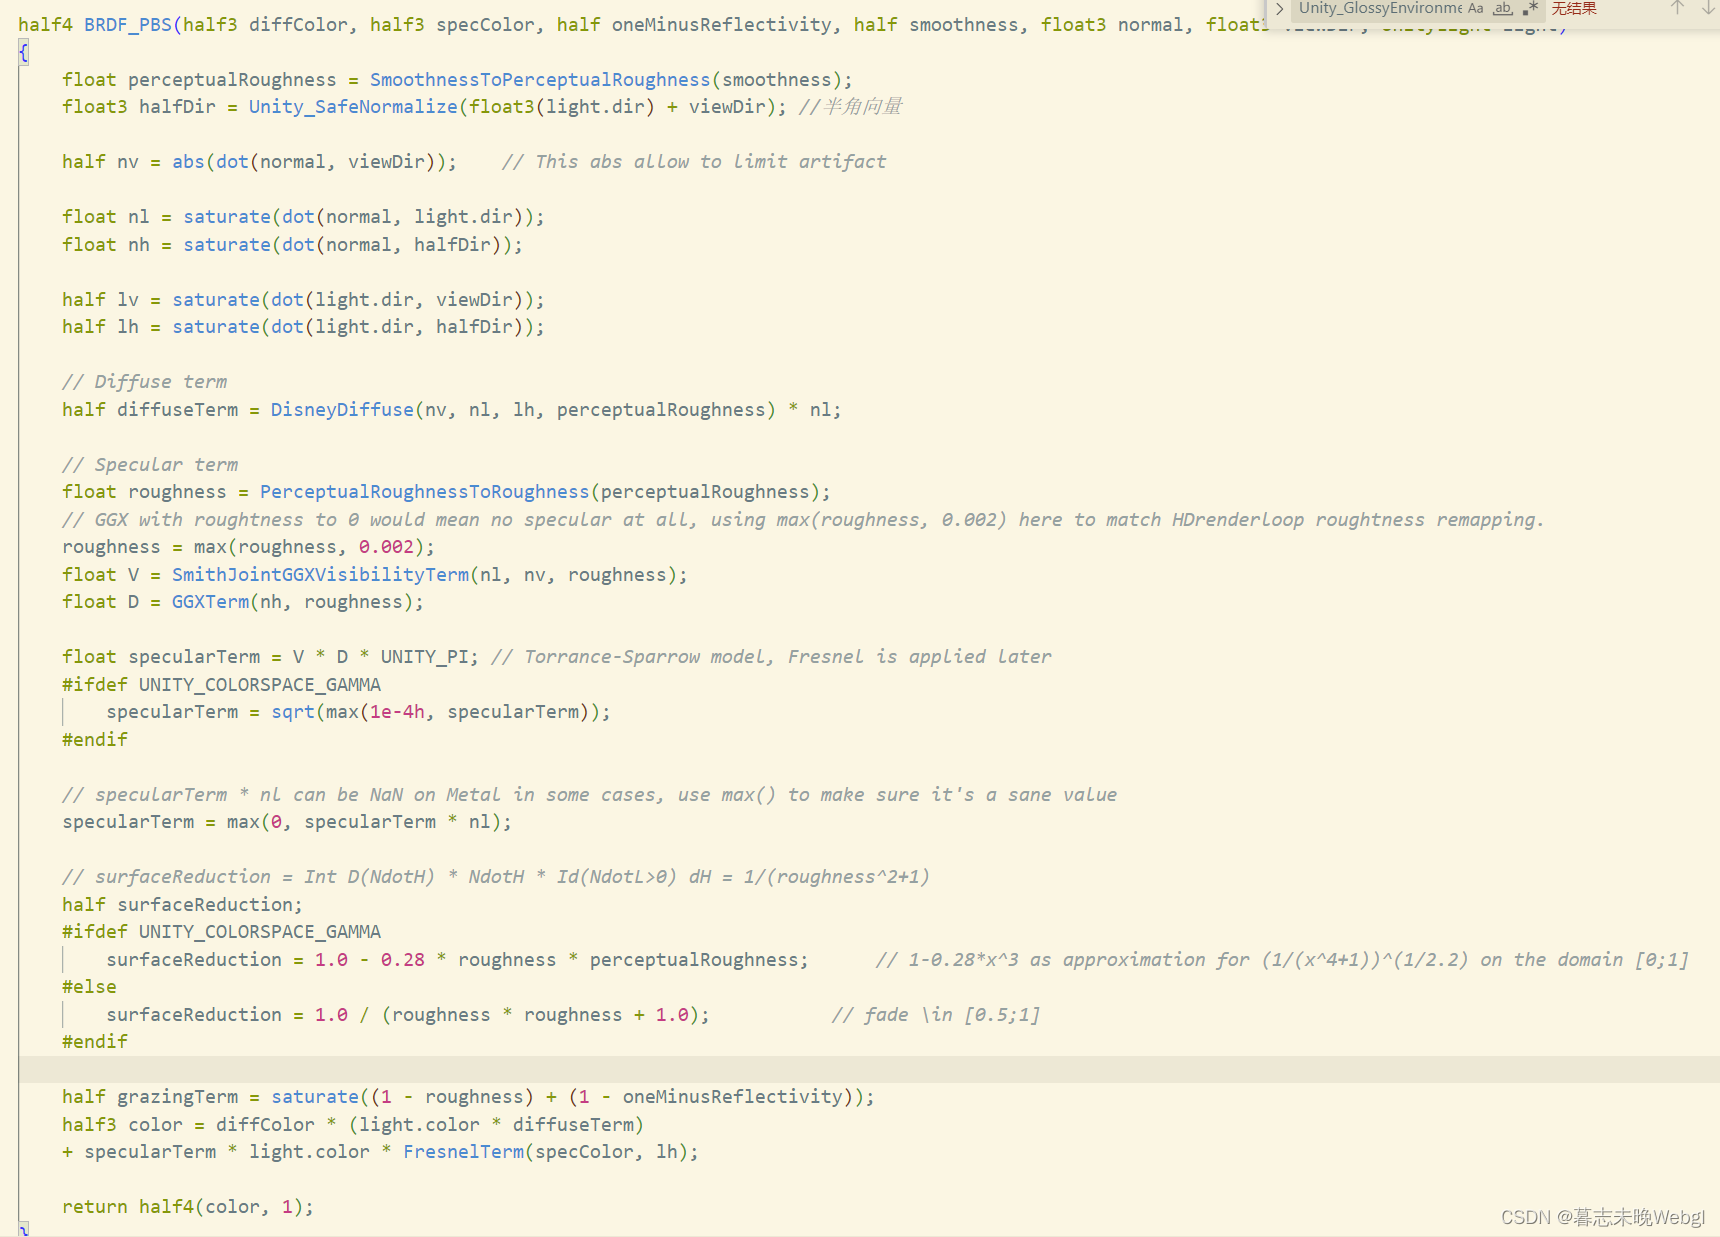
Task: Click the 'This abs allow to limit artifact' comment
Action: [x=694, y=162]
